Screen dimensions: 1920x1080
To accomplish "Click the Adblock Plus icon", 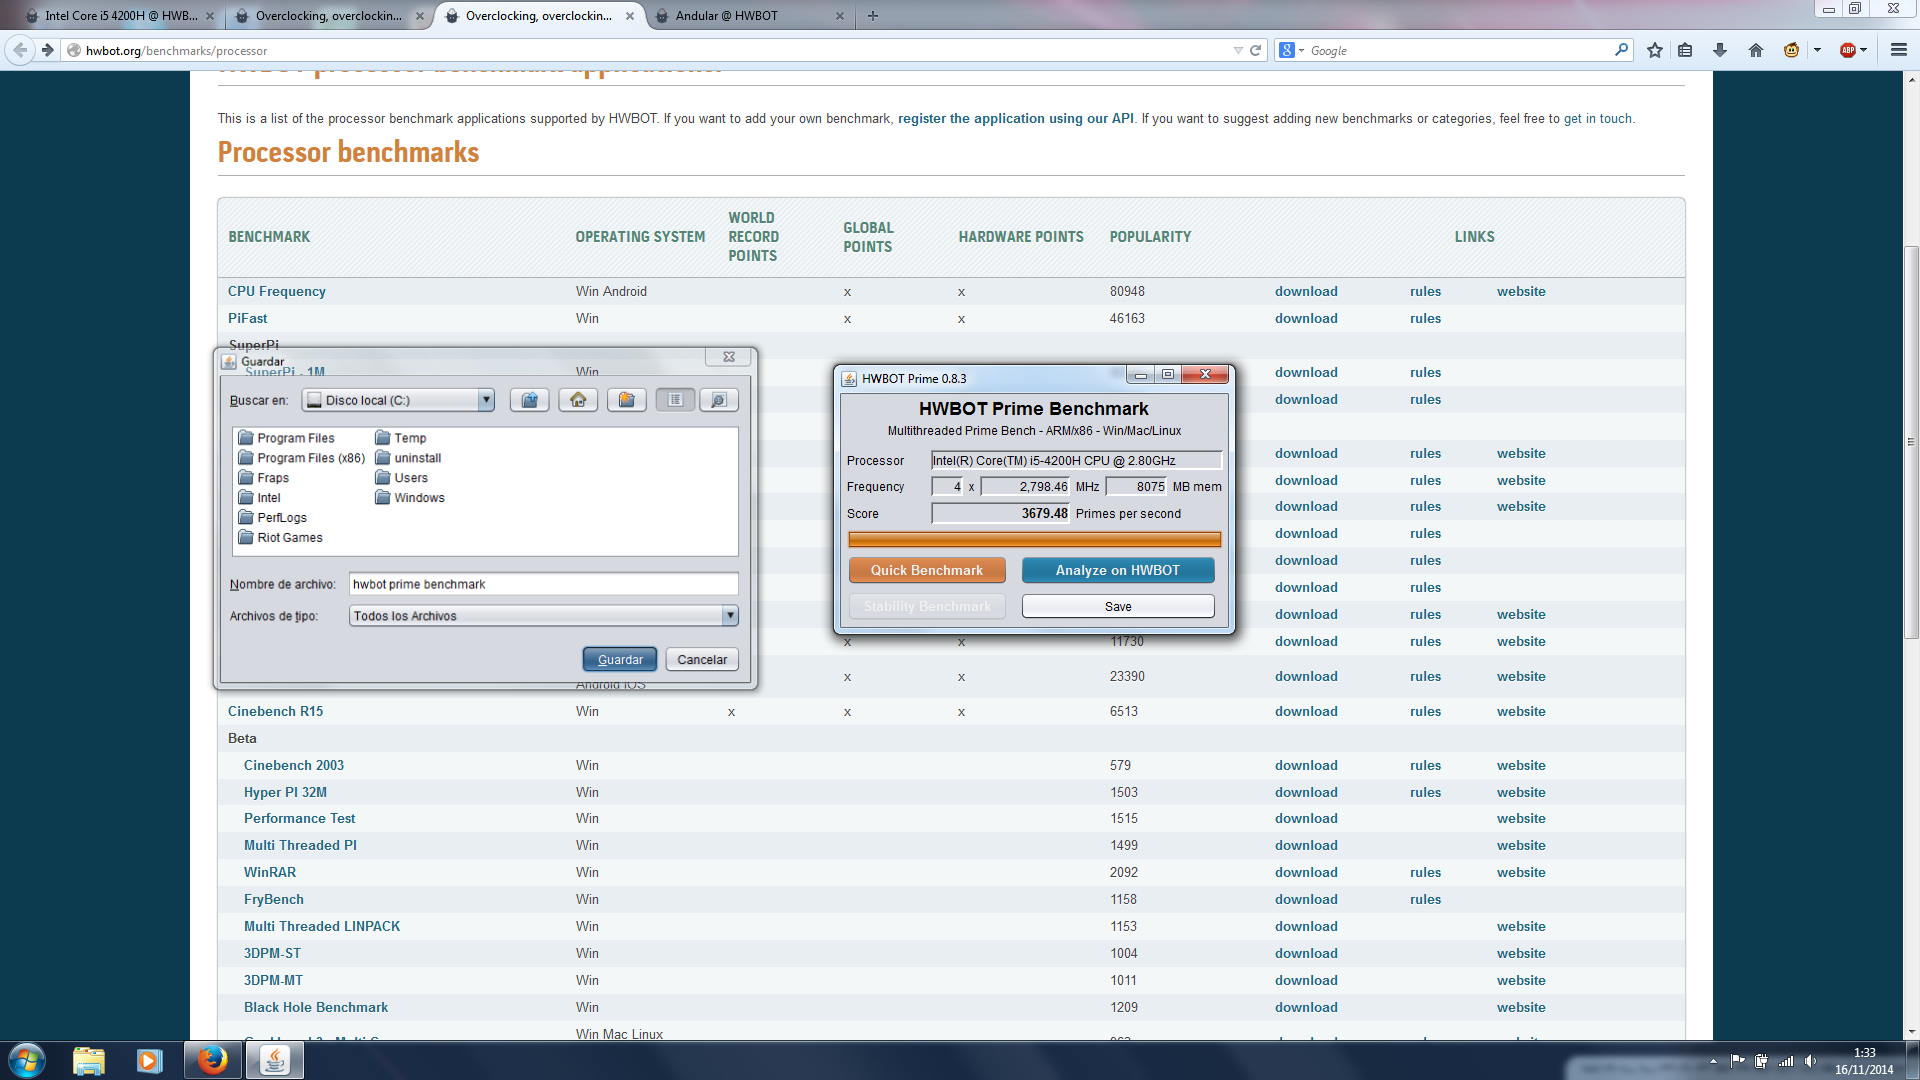I will coord(1848,50).
